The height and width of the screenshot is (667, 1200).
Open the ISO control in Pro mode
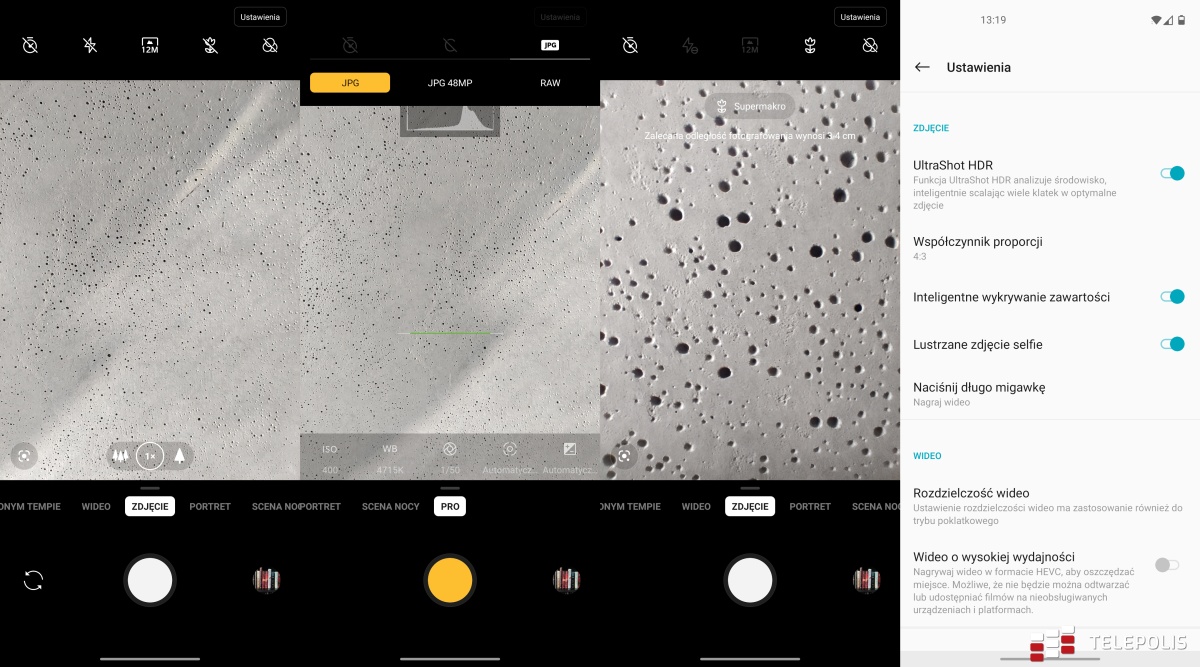330,450
